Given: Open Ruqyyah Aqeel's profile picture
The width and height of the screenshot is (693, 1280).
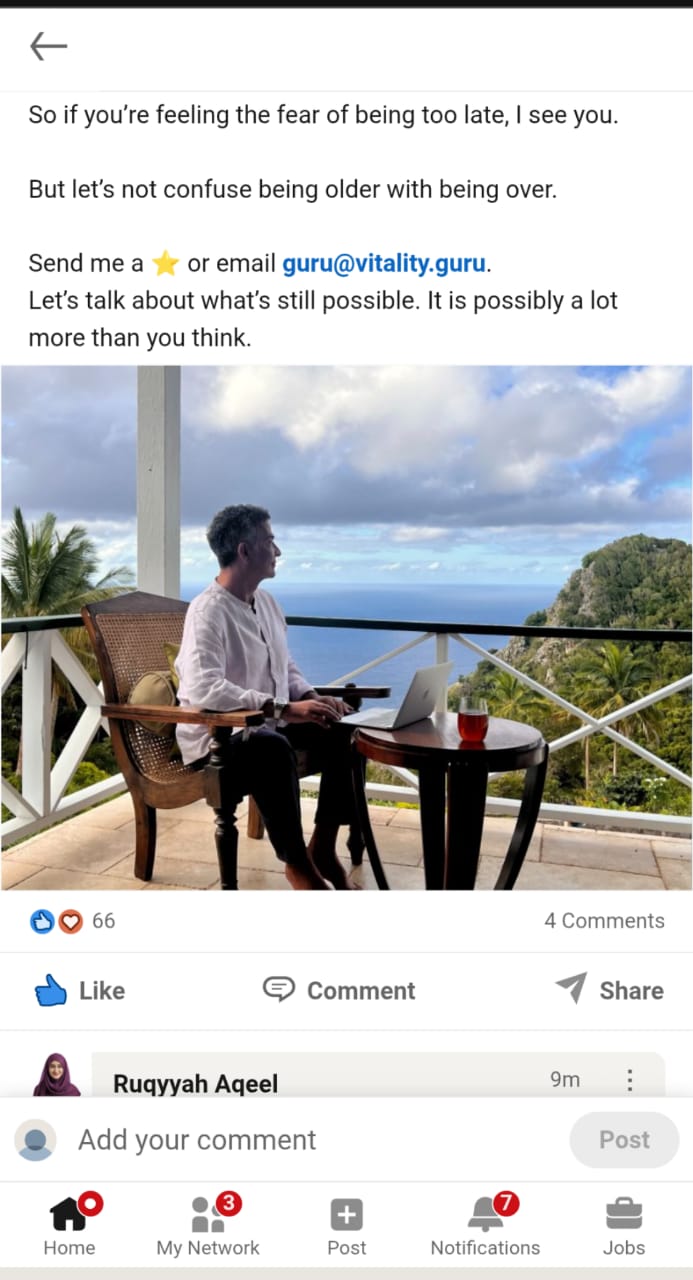Looking at the screenshot, I should pos(57,1075).
